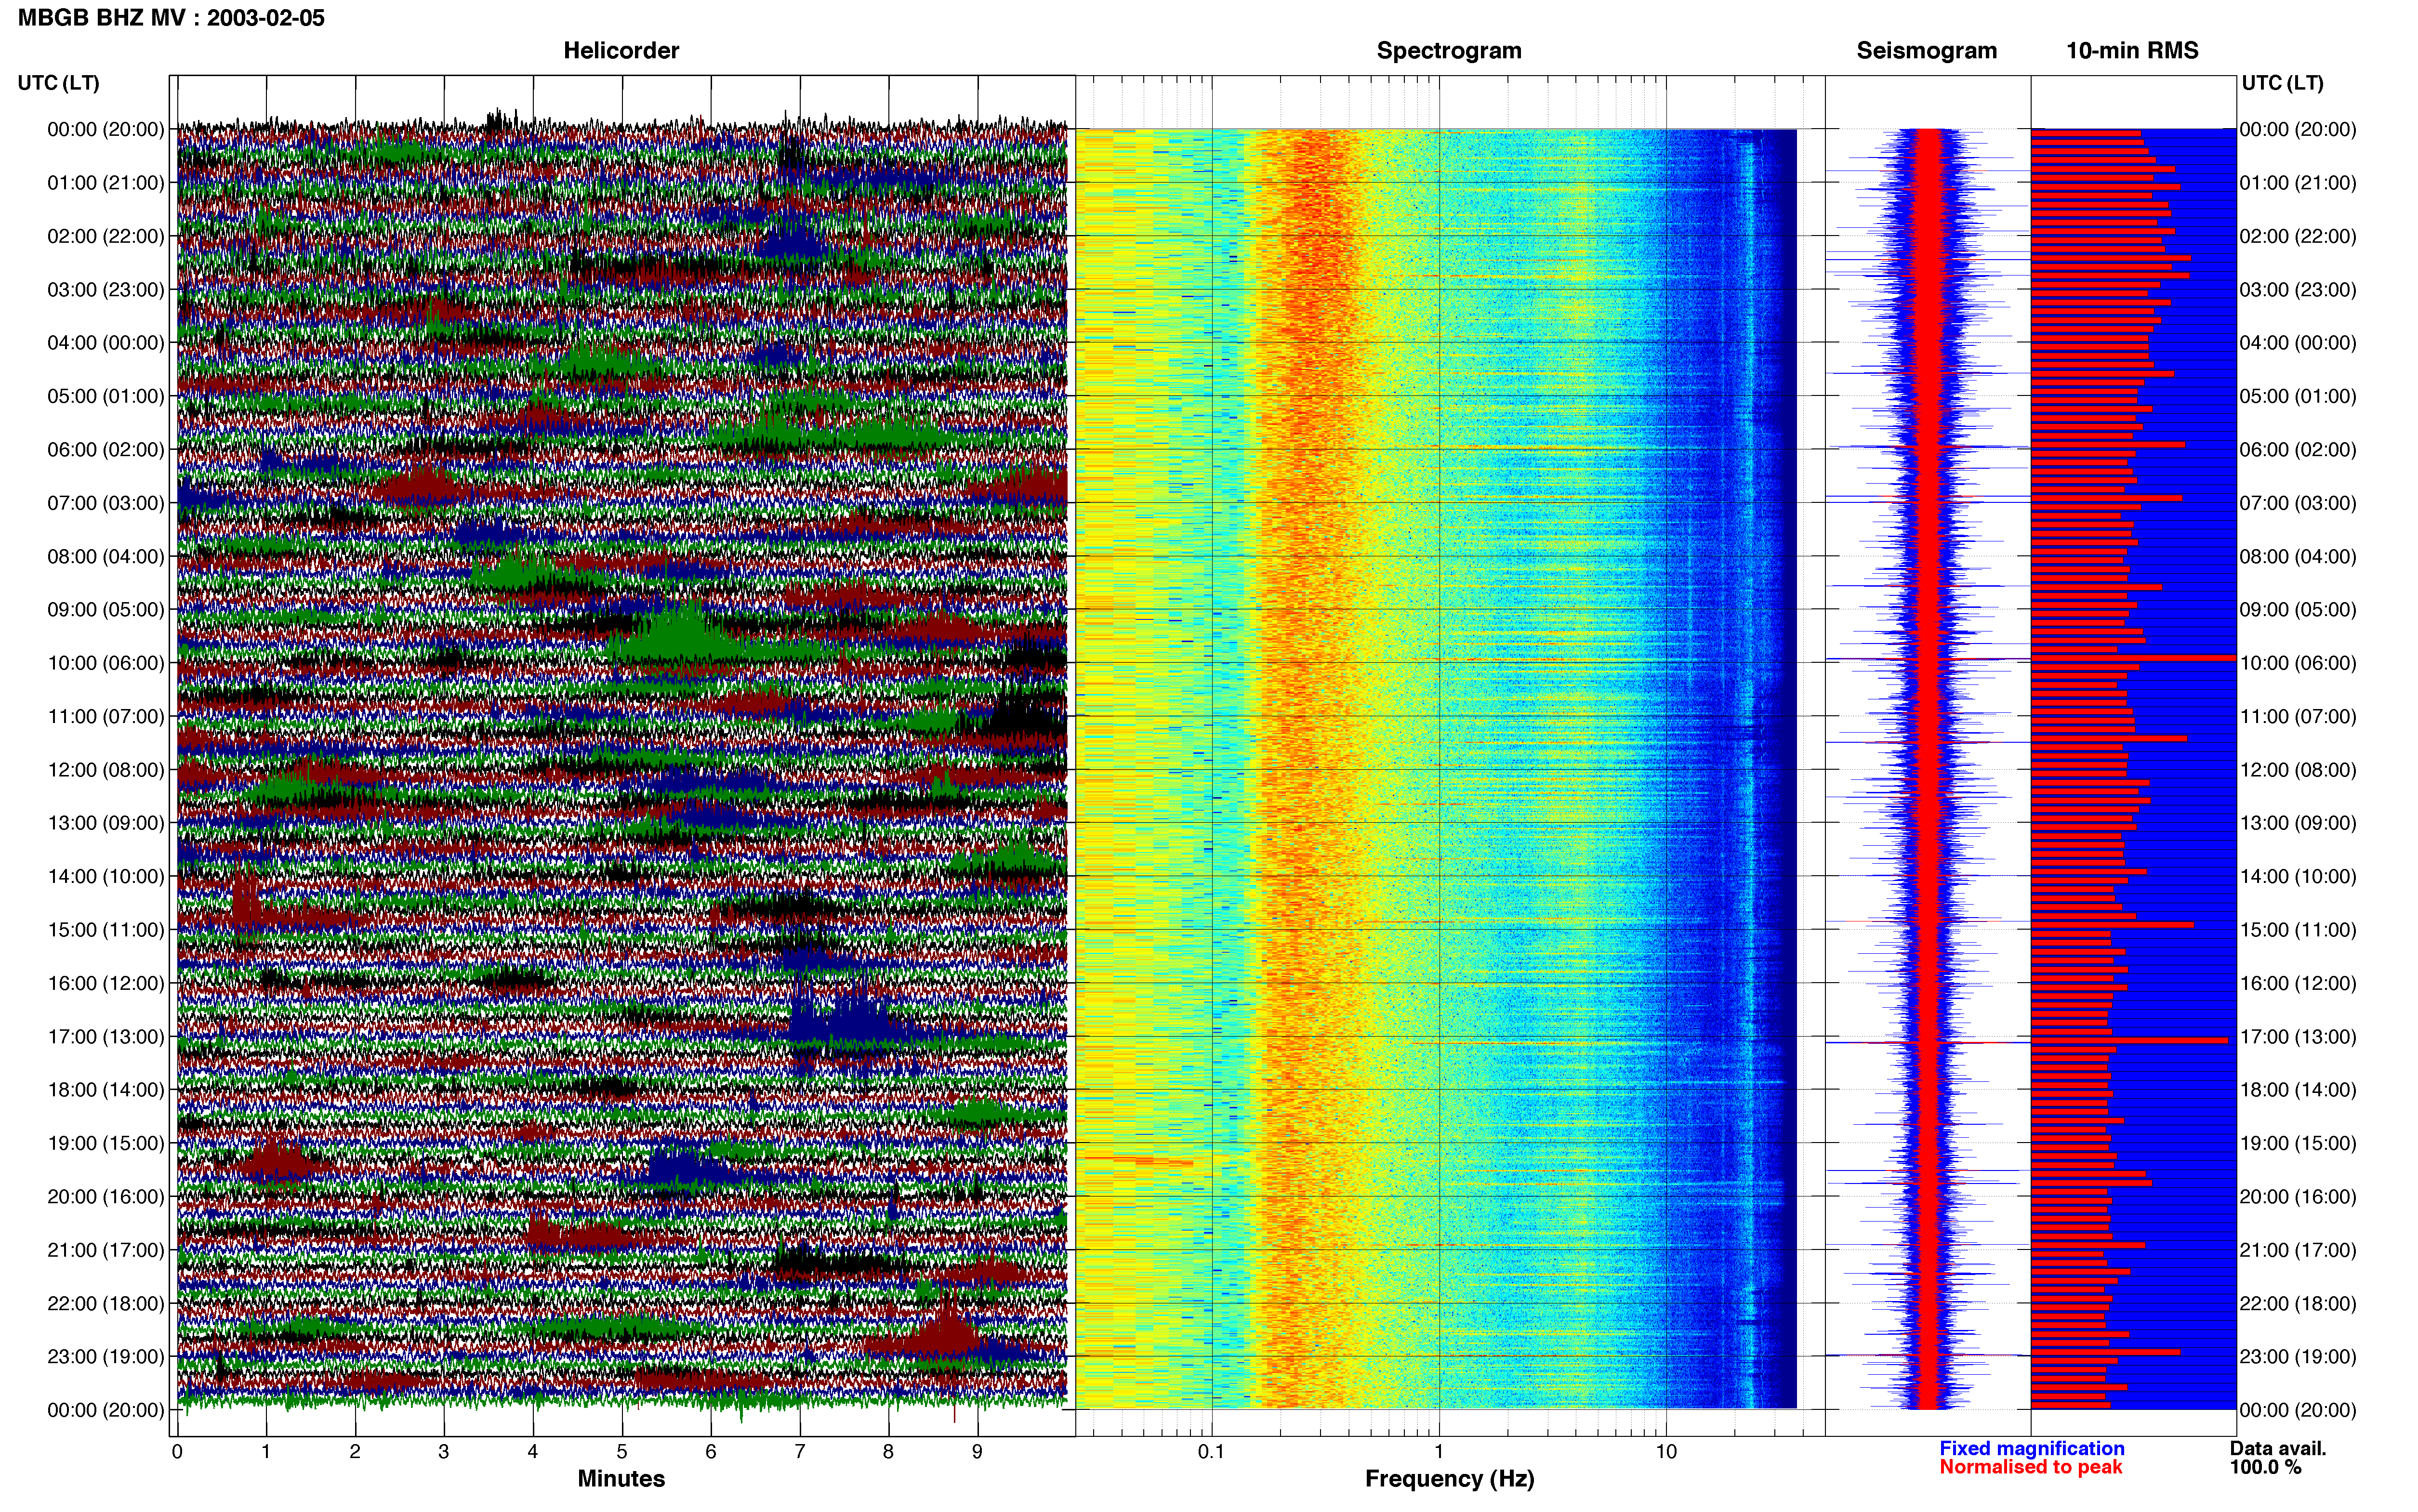Click the 'Helicorder' panel heading
Image resolution: width=2418 pixels, height=1512 pixels.
coord(621,50)
